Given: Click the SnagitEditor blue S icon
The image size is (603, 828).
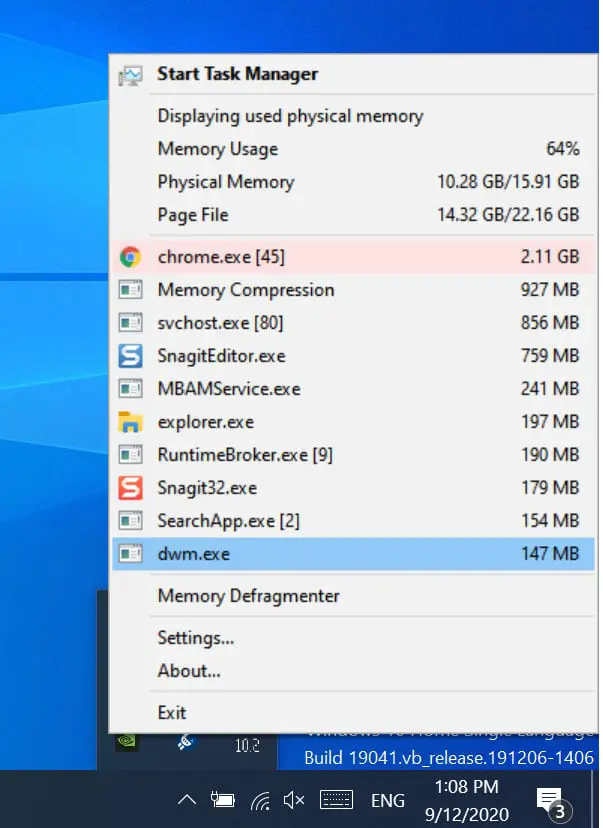Looking at the screenshot, I should click(130, 356).
